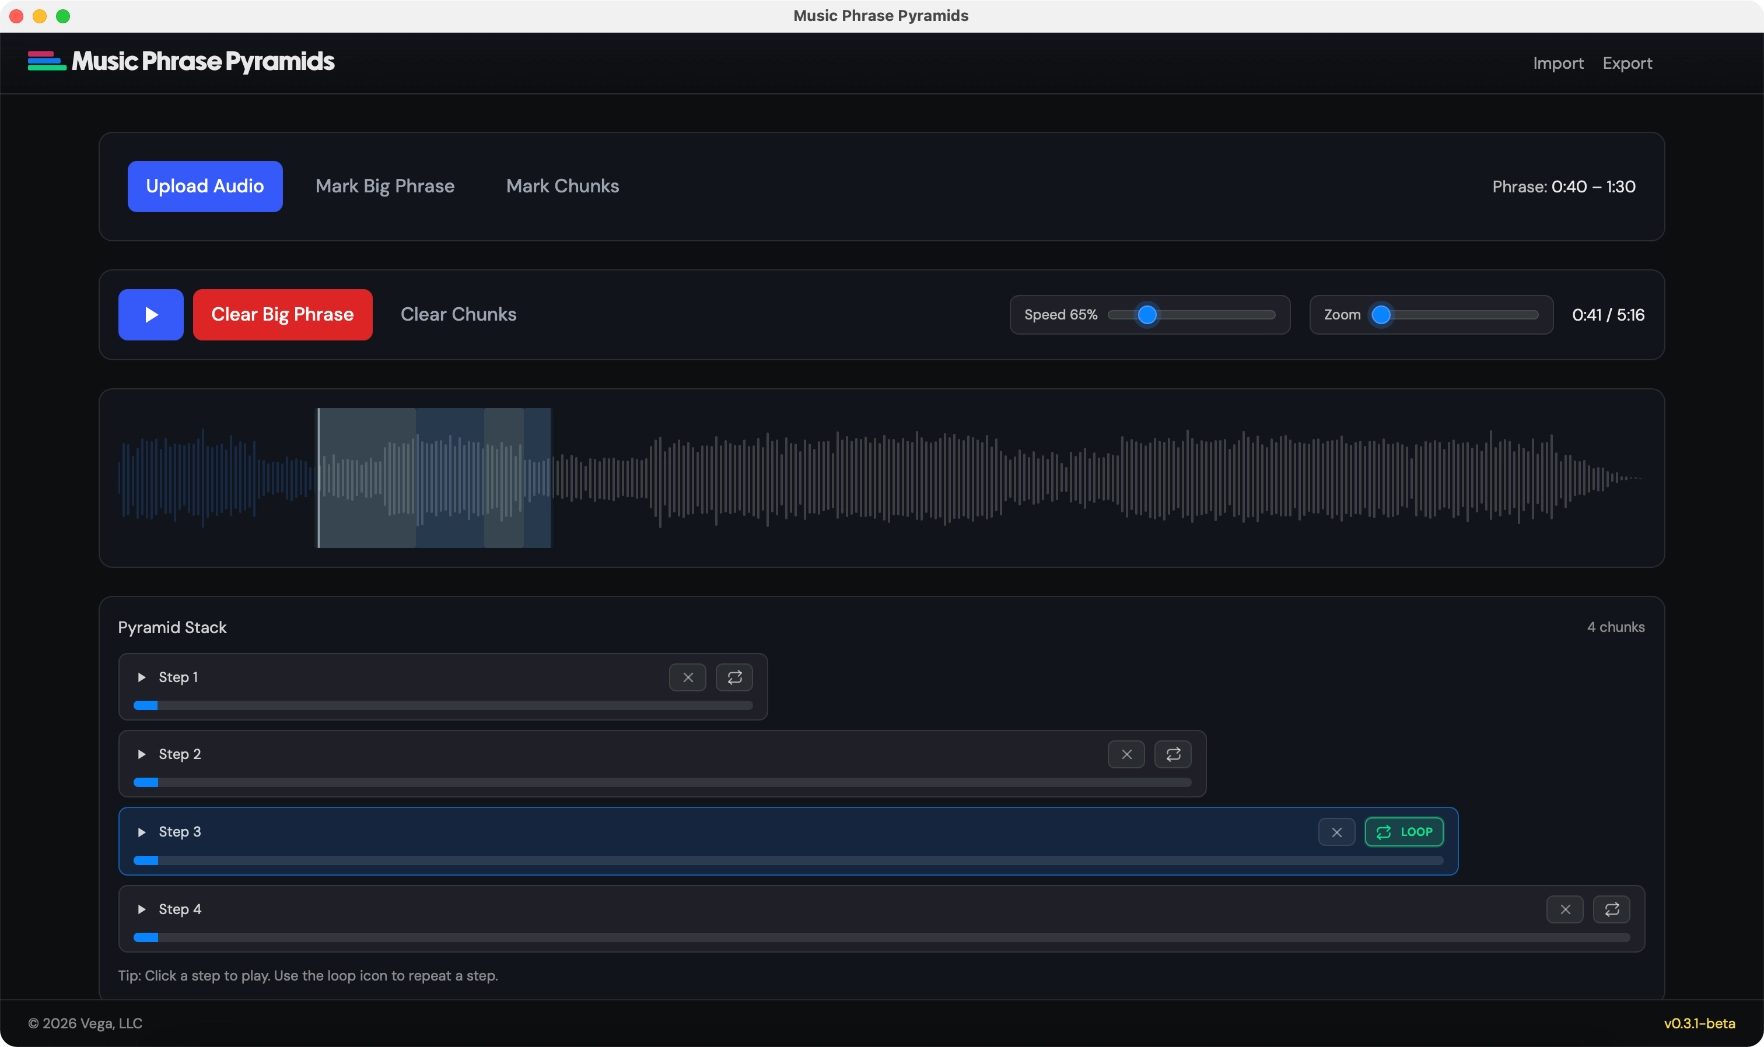Remove Step 1 using its X icon
The width and height of the screenshot is (1764, 1047).
[687, 677]
